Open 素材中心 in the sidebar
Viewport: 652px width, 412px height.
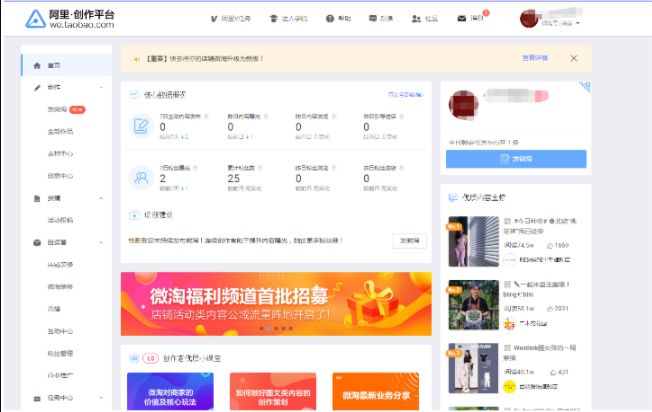60,153
